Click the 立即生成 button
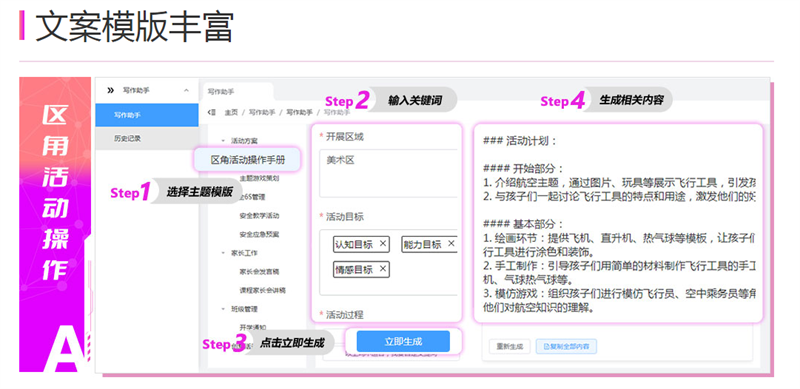The width and height of the screenshot is (800, 389). [x=403, y=342]
